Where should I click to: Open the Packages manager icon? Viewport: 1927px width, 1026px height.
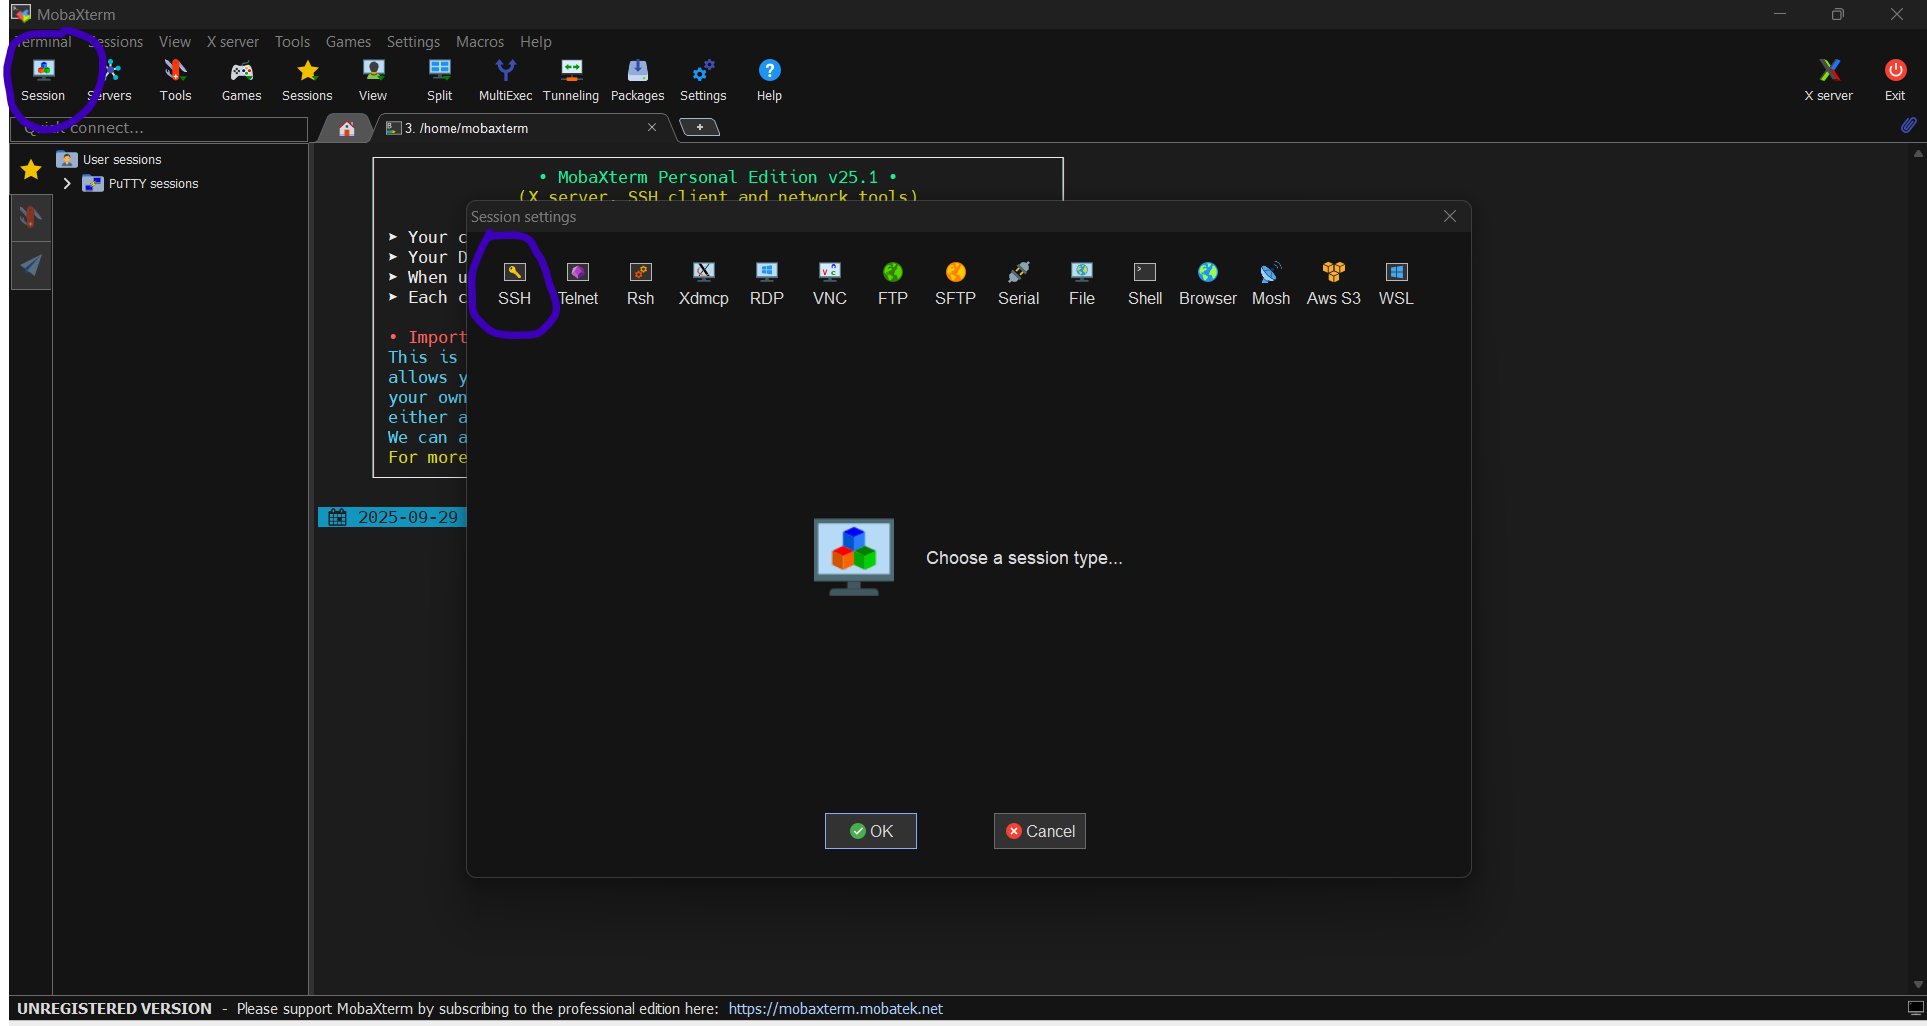(637, 80)
